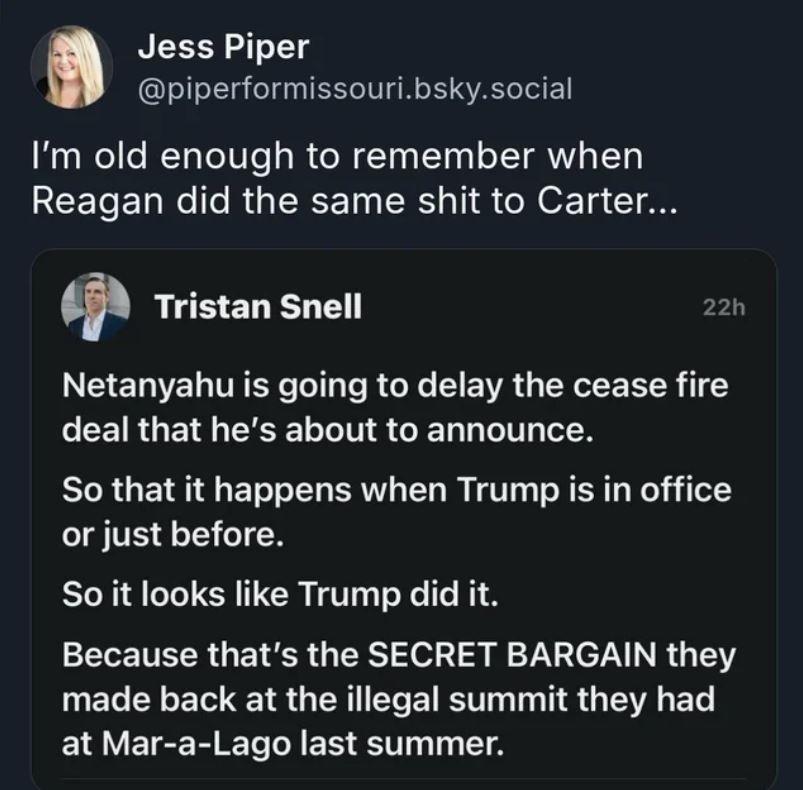
Task: Click the line "I'm old enough to remember when"
Action: click(339, 158)
